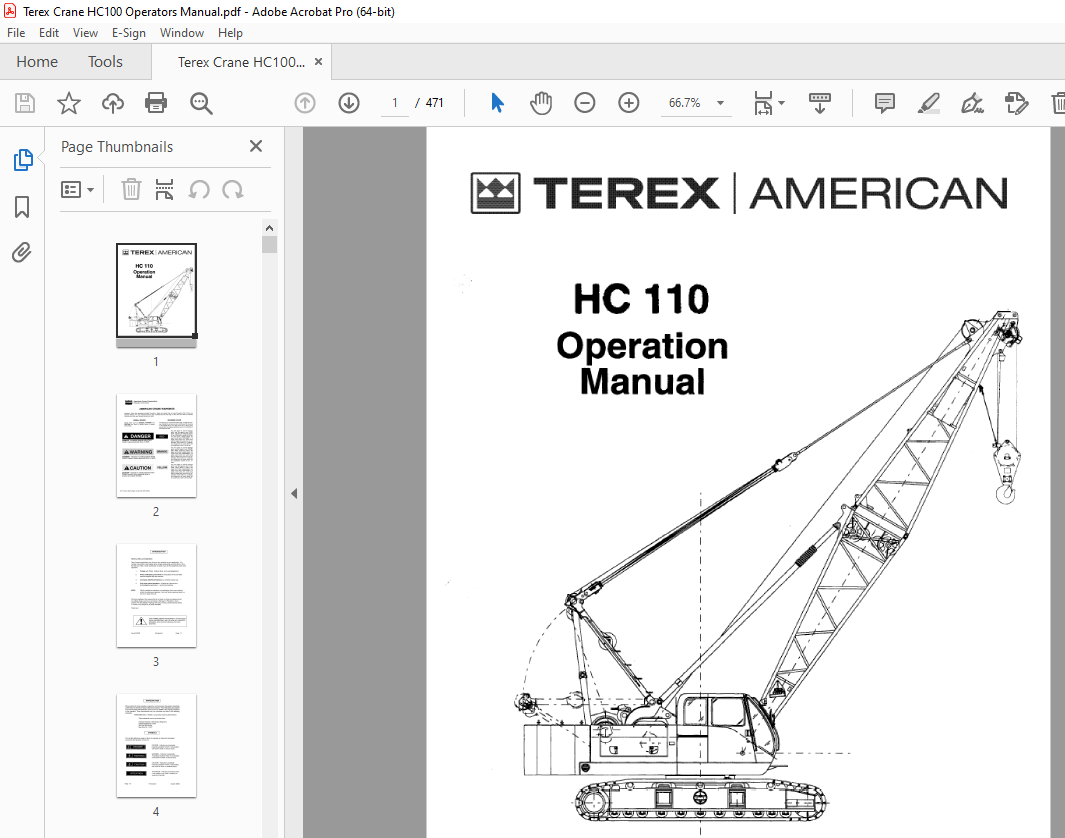Open the E-Sign menu
The height and width of the screenshot is (838, 1065).
[x=128, y=33]
